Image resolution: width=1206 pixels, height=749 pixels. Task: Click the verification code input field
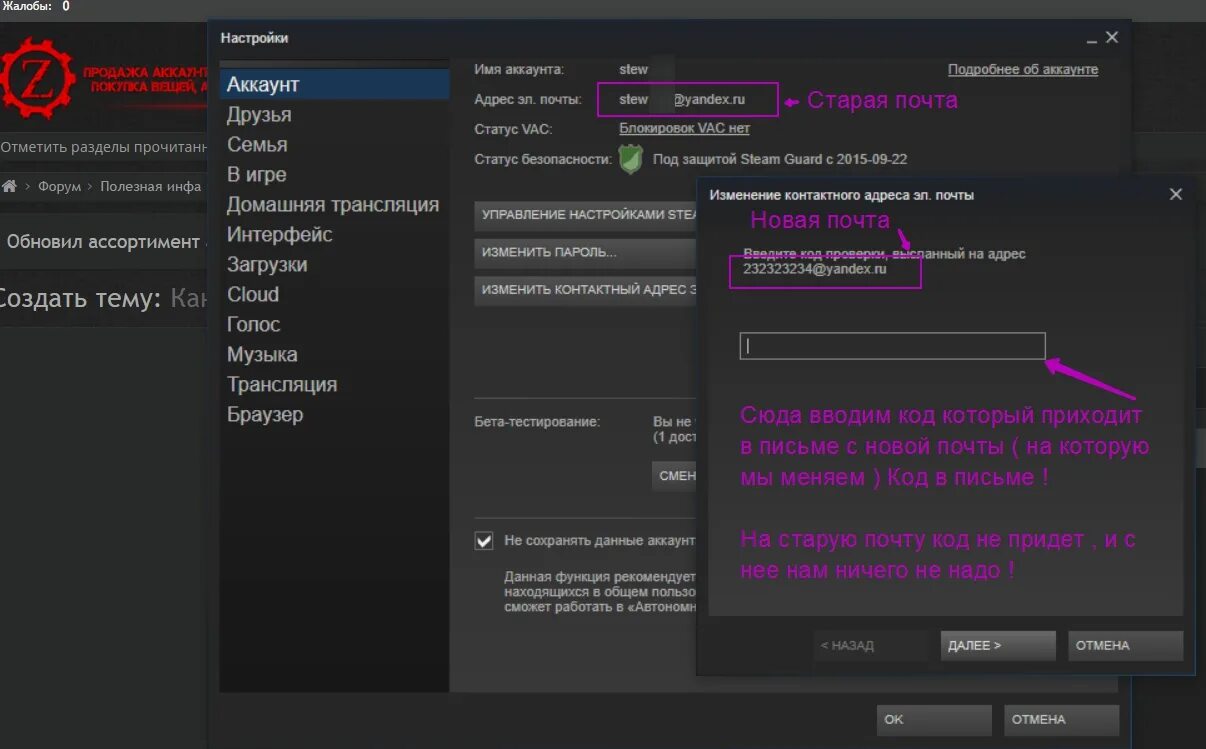point(892,346)
